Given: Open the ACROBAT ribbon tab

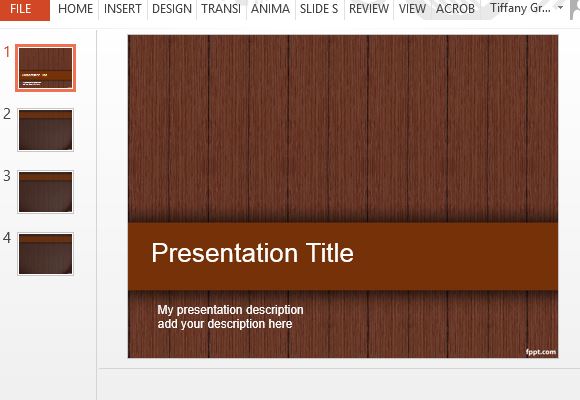Looking at the screenshot, I should coord(455,9).
